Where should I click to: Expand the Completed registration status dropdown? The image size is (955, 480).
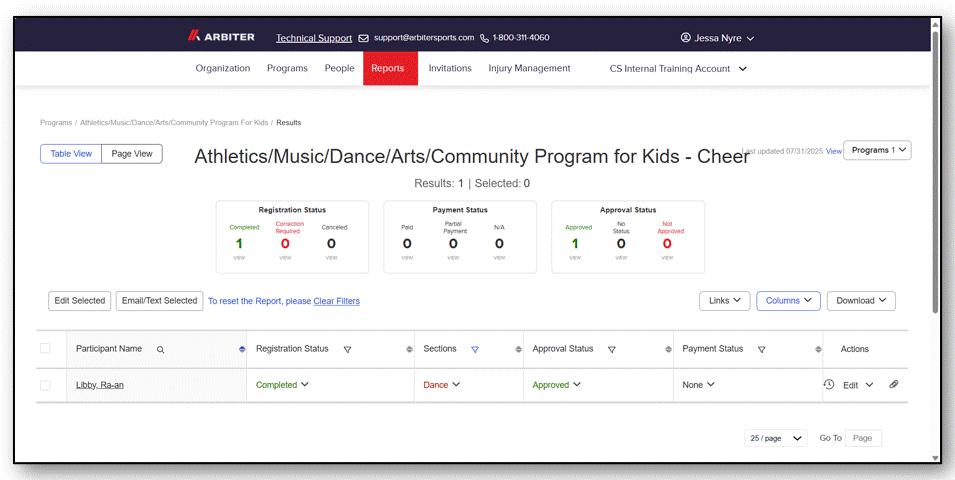tap(283, 385)
